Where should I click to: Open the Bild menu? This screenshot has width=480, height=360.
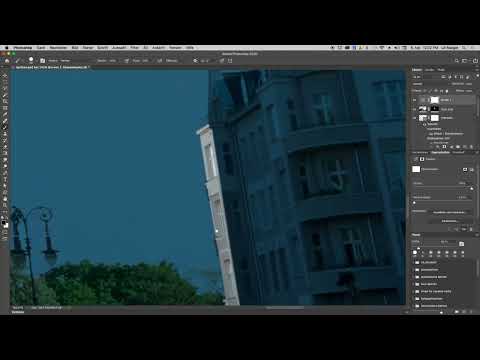75,48
